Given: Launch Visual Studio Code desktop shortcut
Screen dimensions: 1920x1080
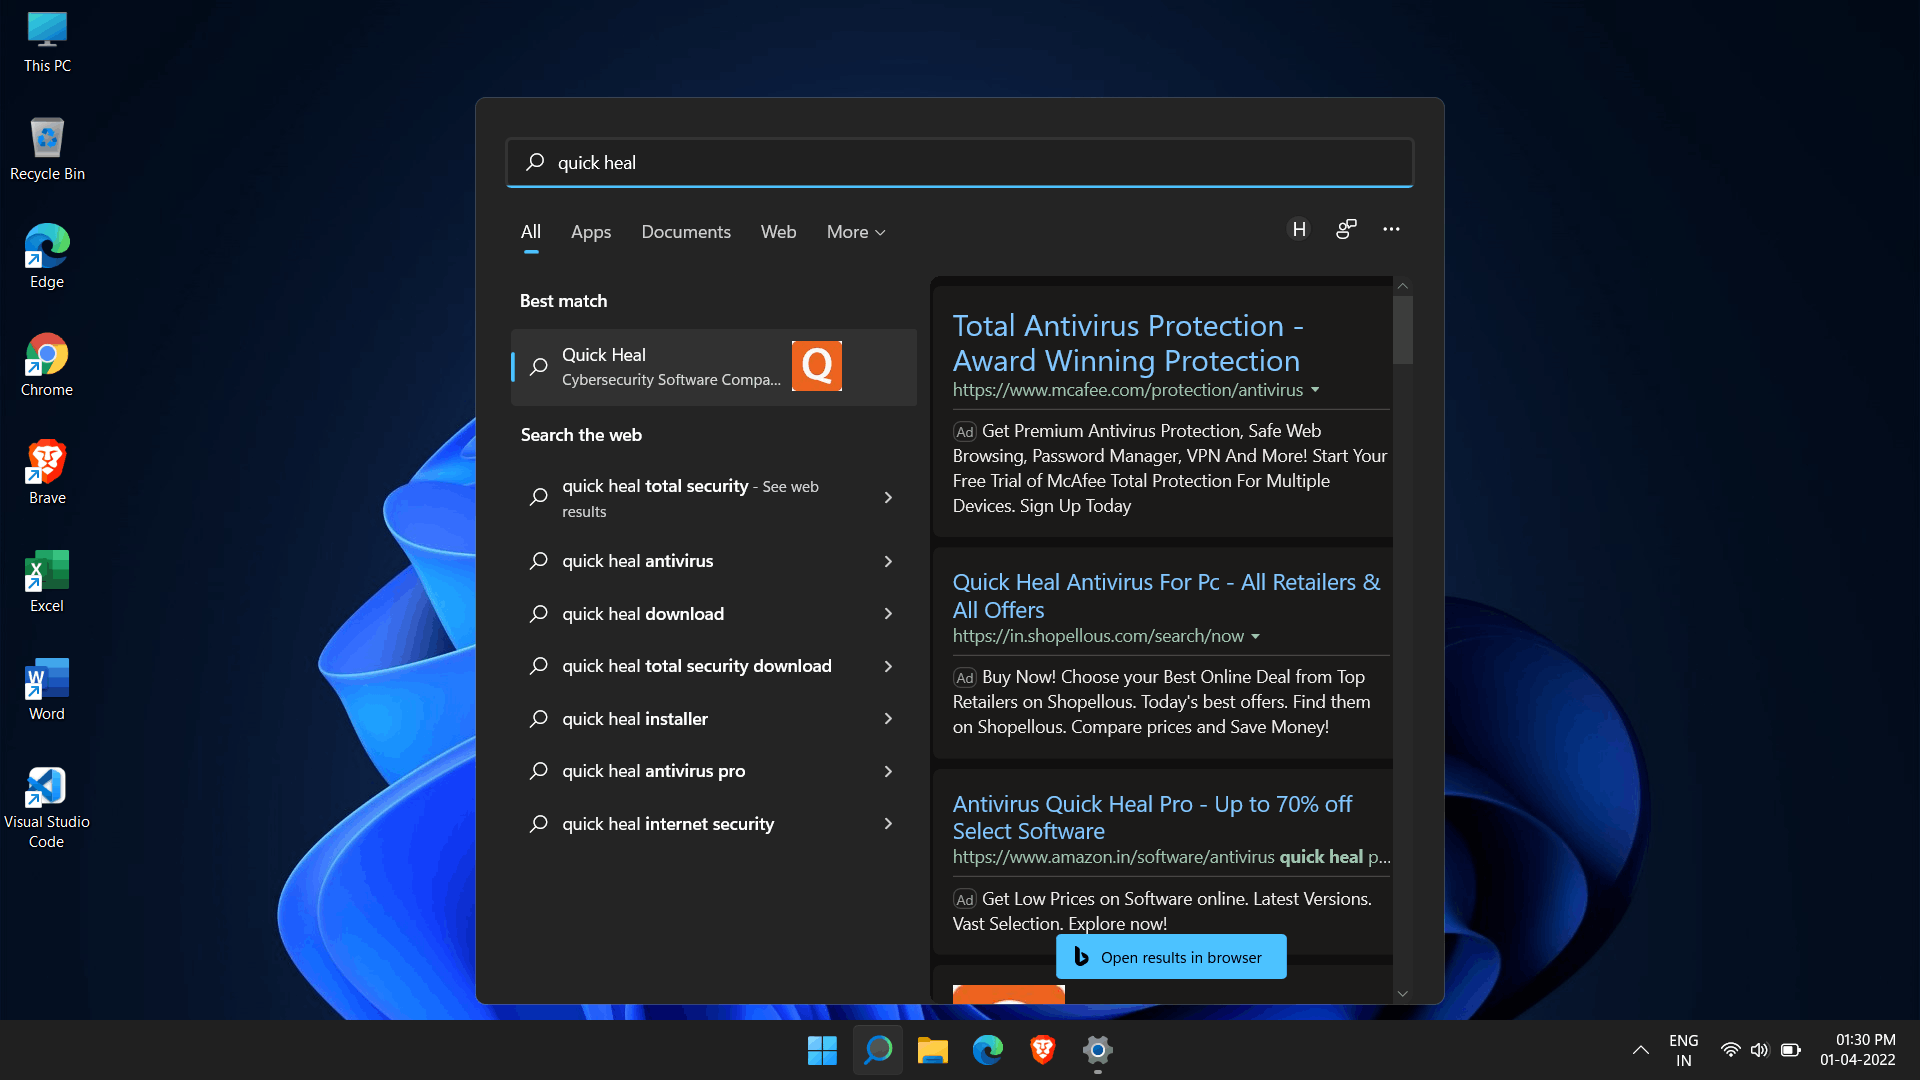Looking at the screenshot, I should pyautogui.click(x=47, y=808).
